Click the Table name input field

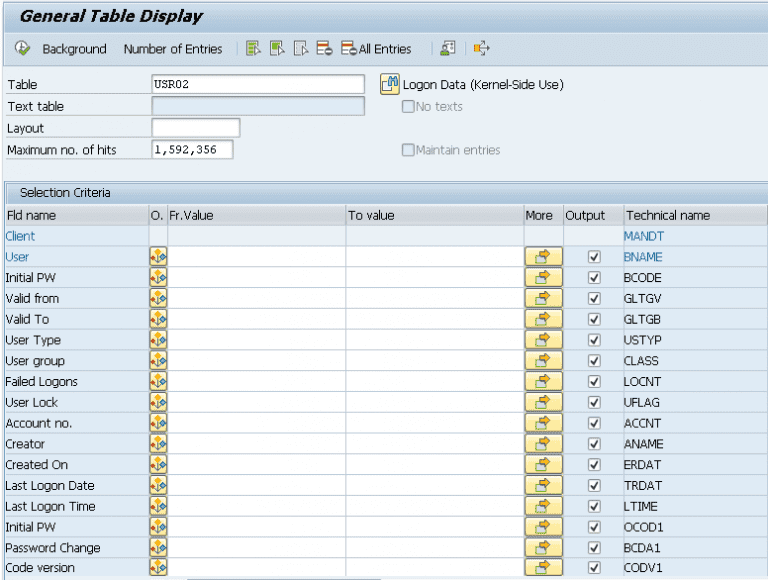click(x=257, y=85)
